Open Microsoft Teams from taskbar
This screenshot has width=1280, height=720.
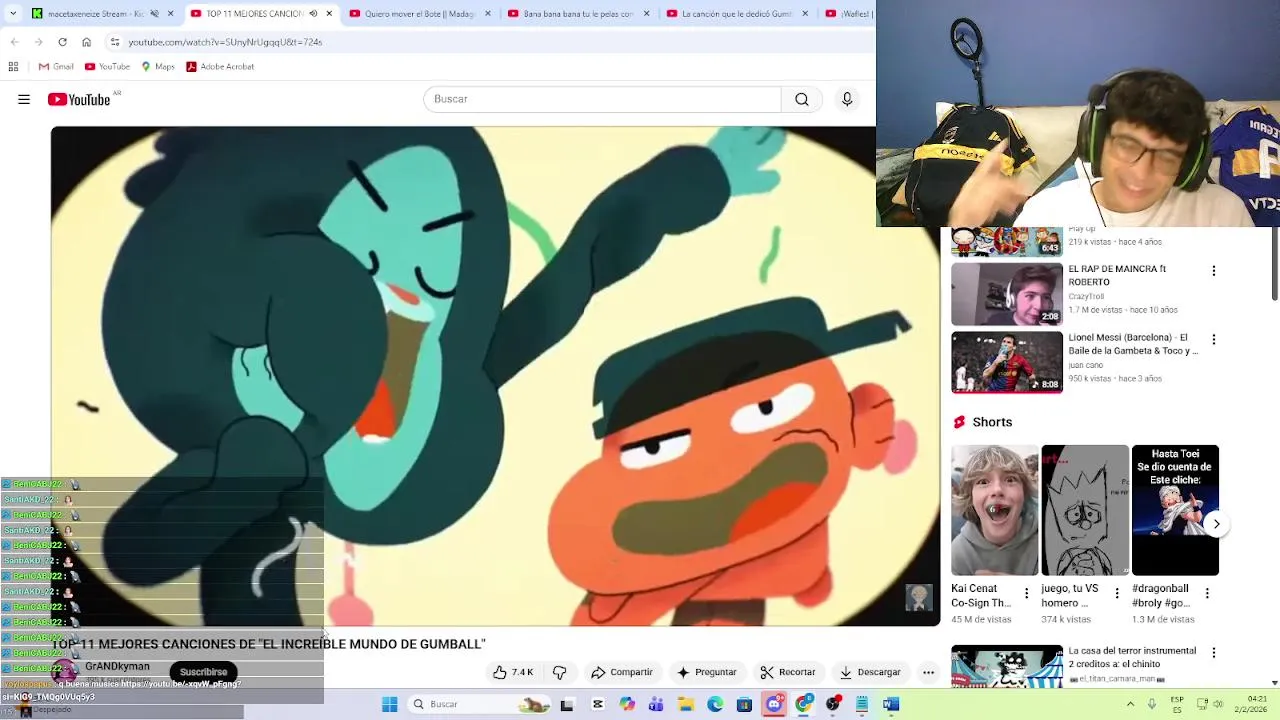656,704
